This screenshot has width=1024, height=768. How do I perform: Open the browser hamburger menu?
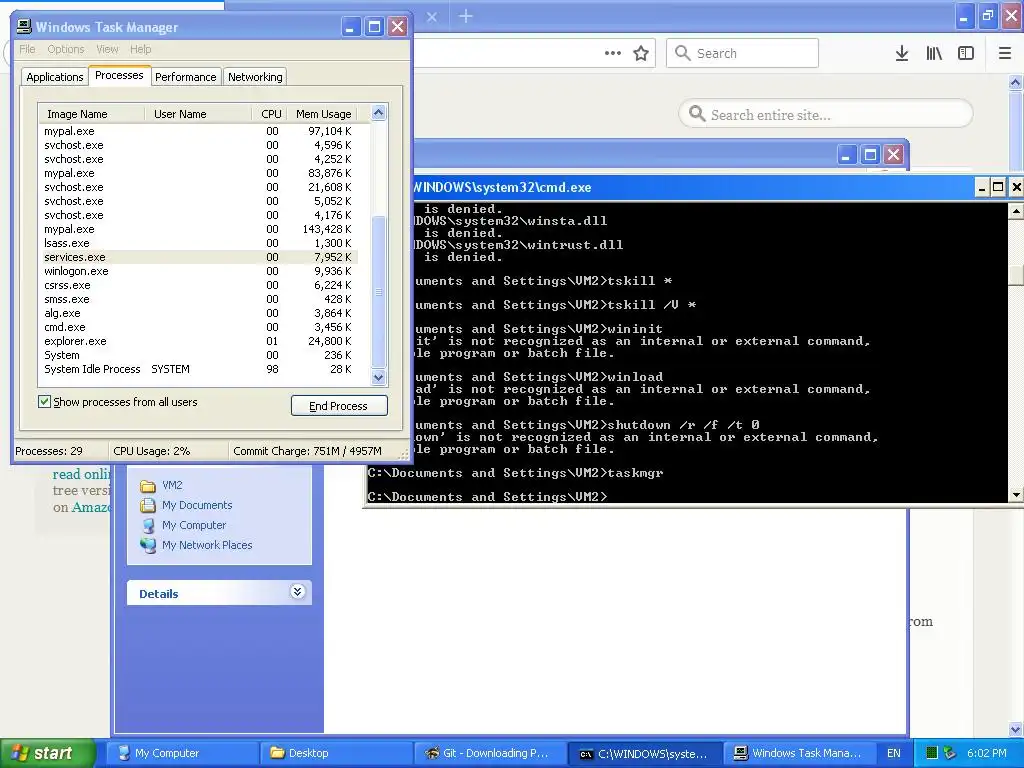pyautogui.click(x=1005, y=54)
